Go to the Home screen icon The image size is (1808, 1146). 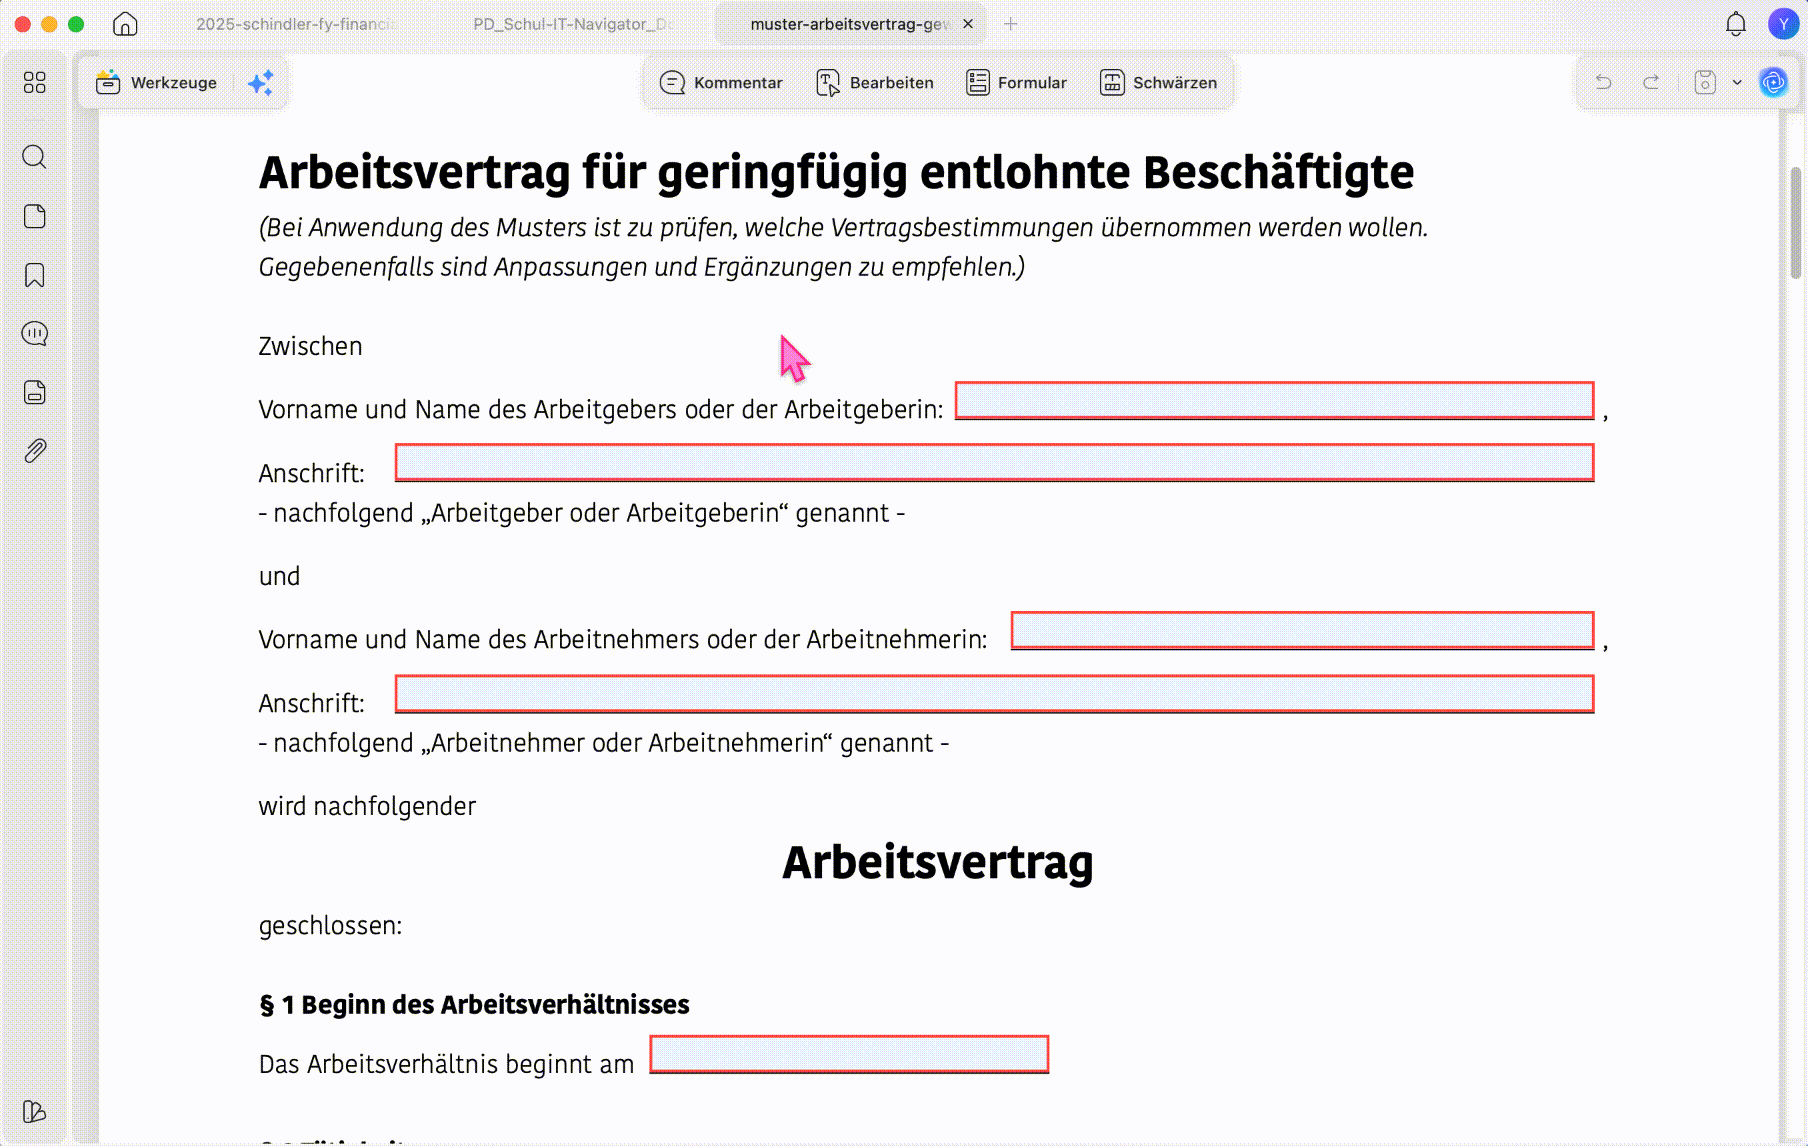125,24
